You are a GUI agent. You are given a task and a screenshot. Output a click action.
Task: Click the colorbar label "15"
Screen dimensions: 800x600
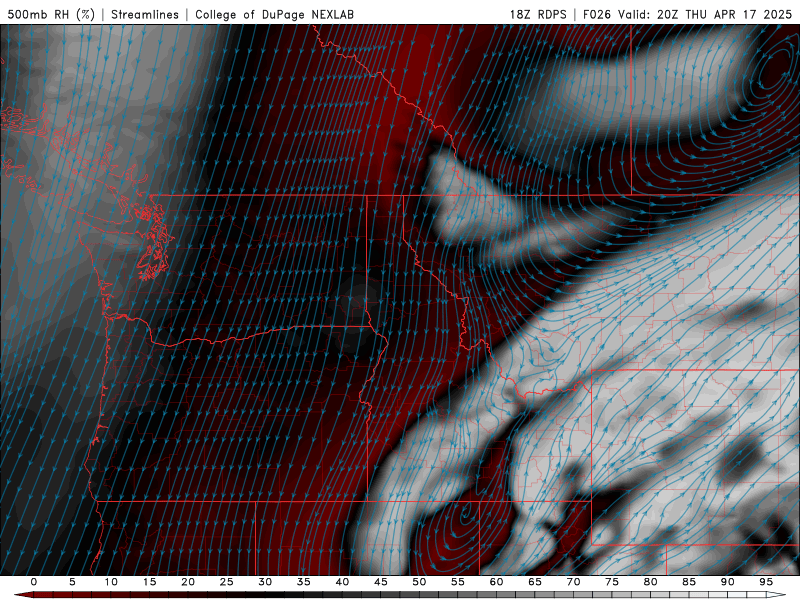coord(149,582)
